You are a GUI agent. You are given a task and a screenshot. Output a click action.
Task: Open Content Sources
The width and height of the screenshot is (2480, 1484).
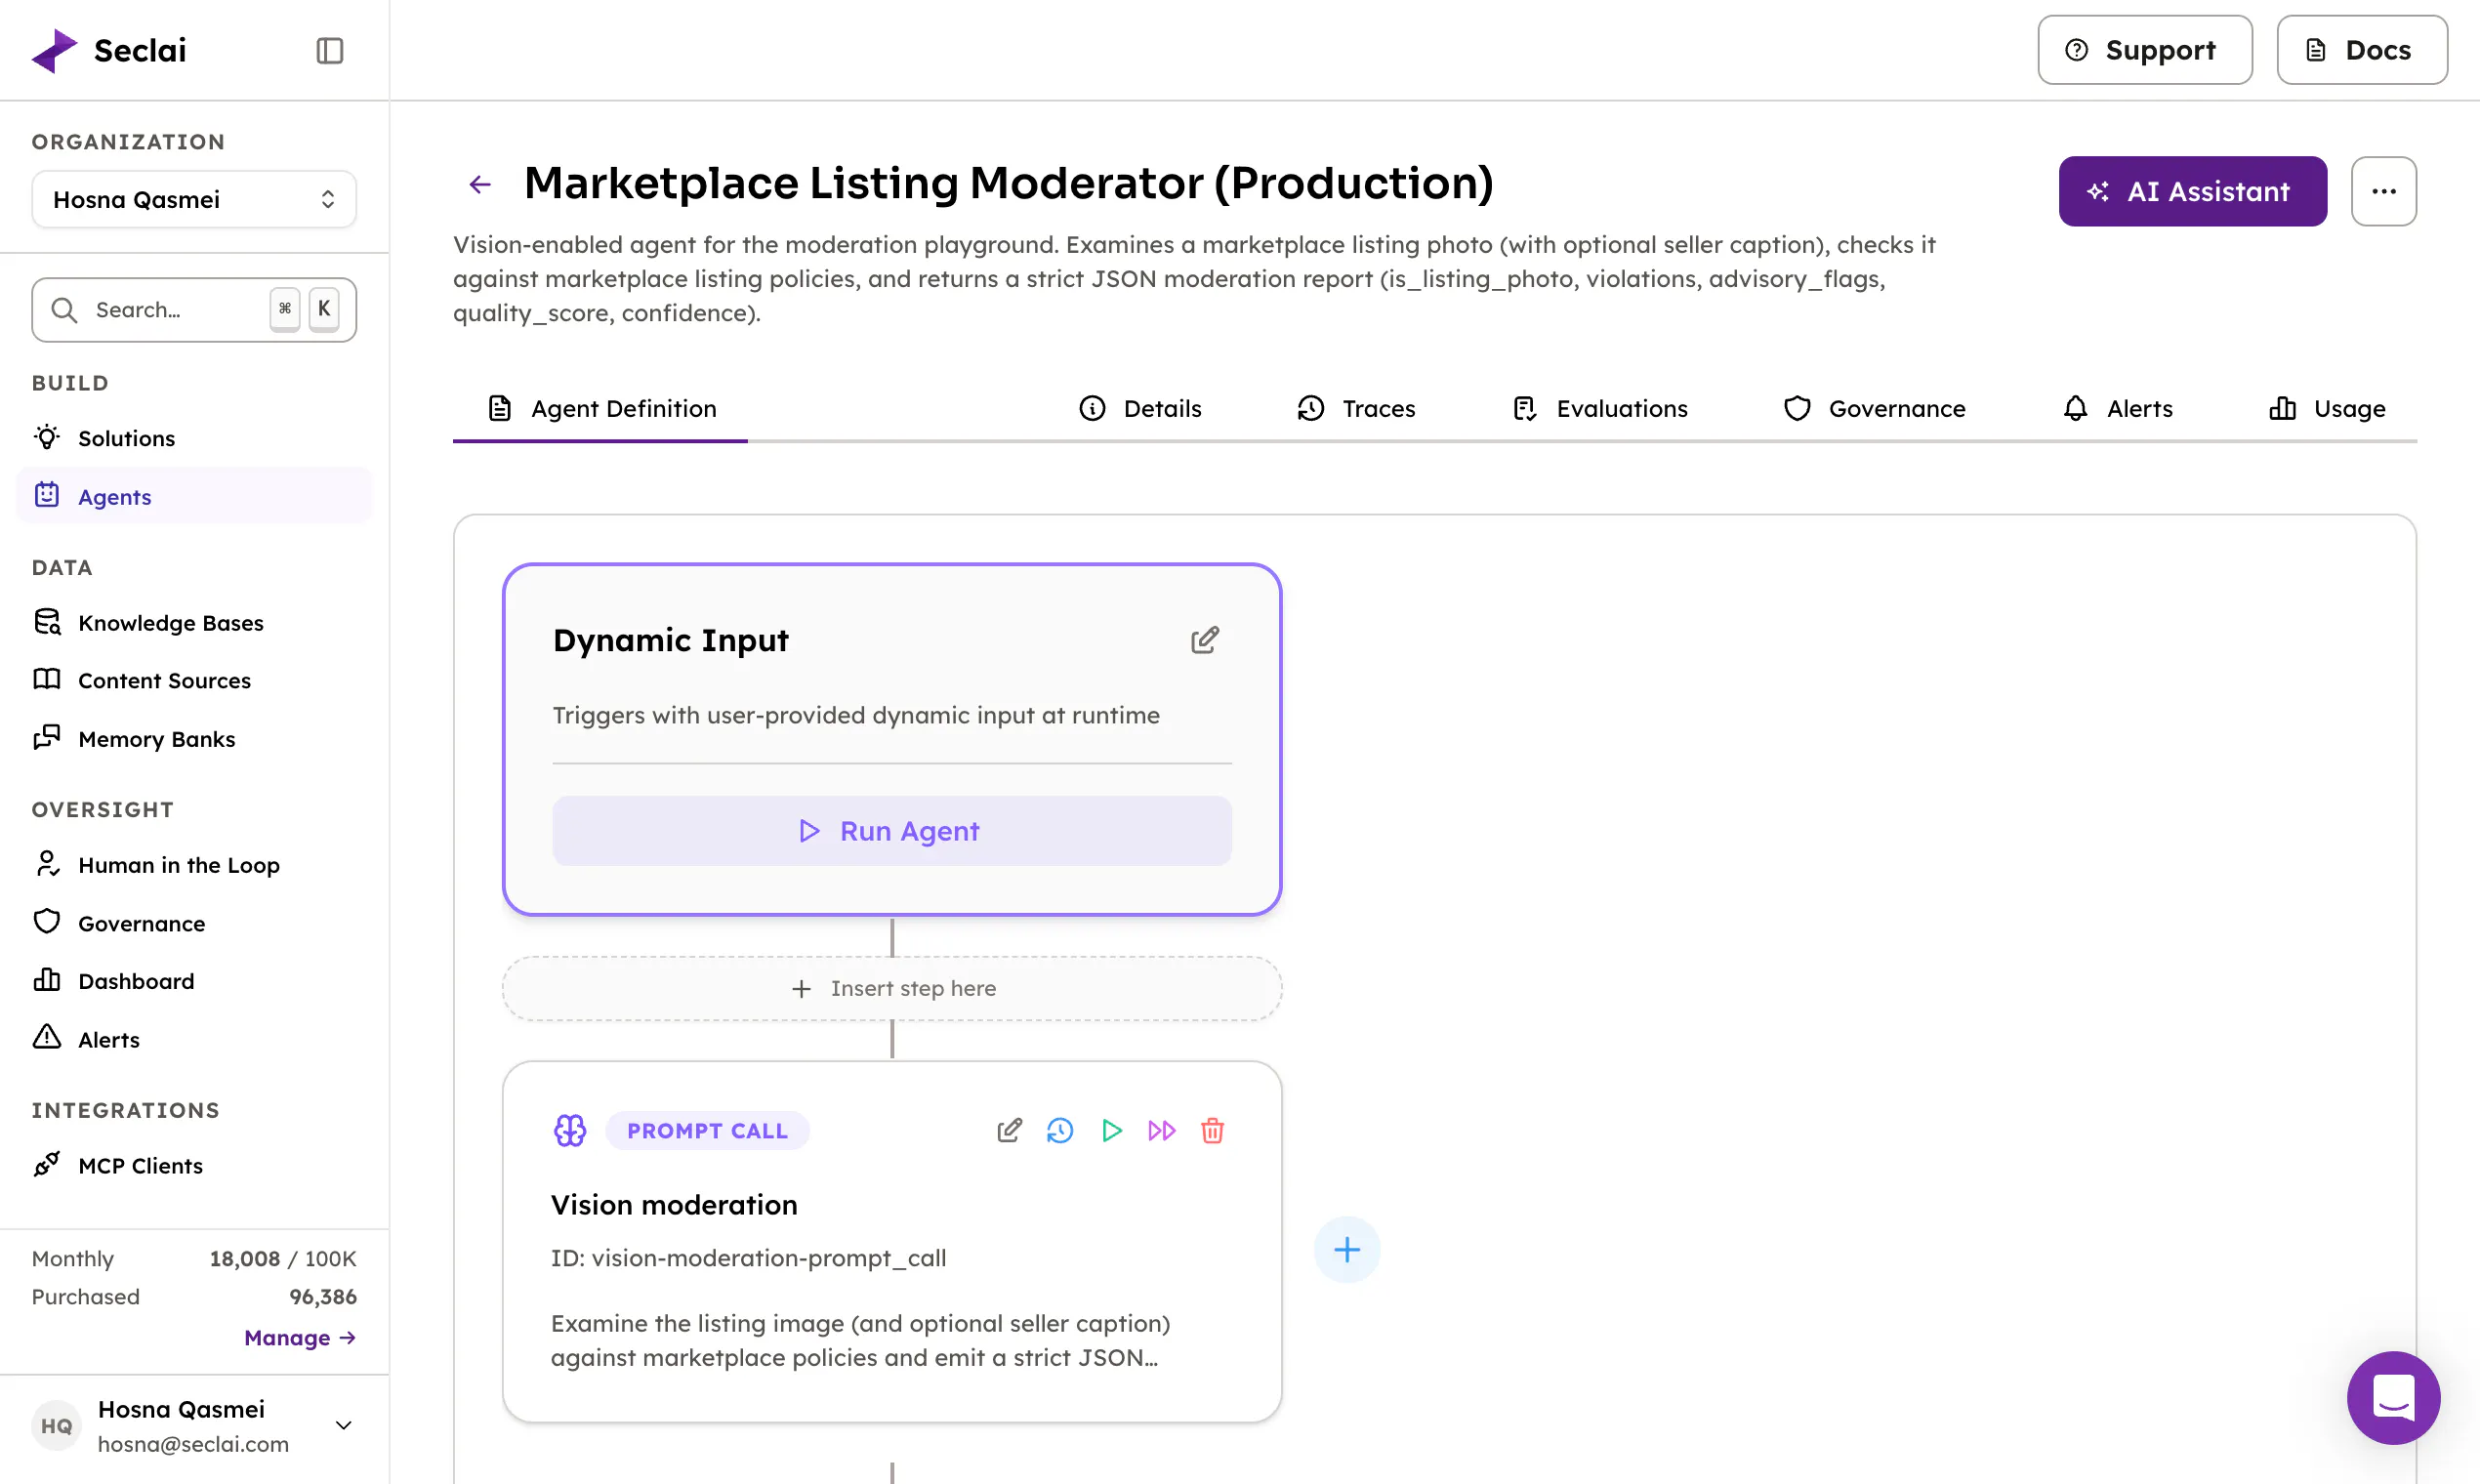[194, 681]
